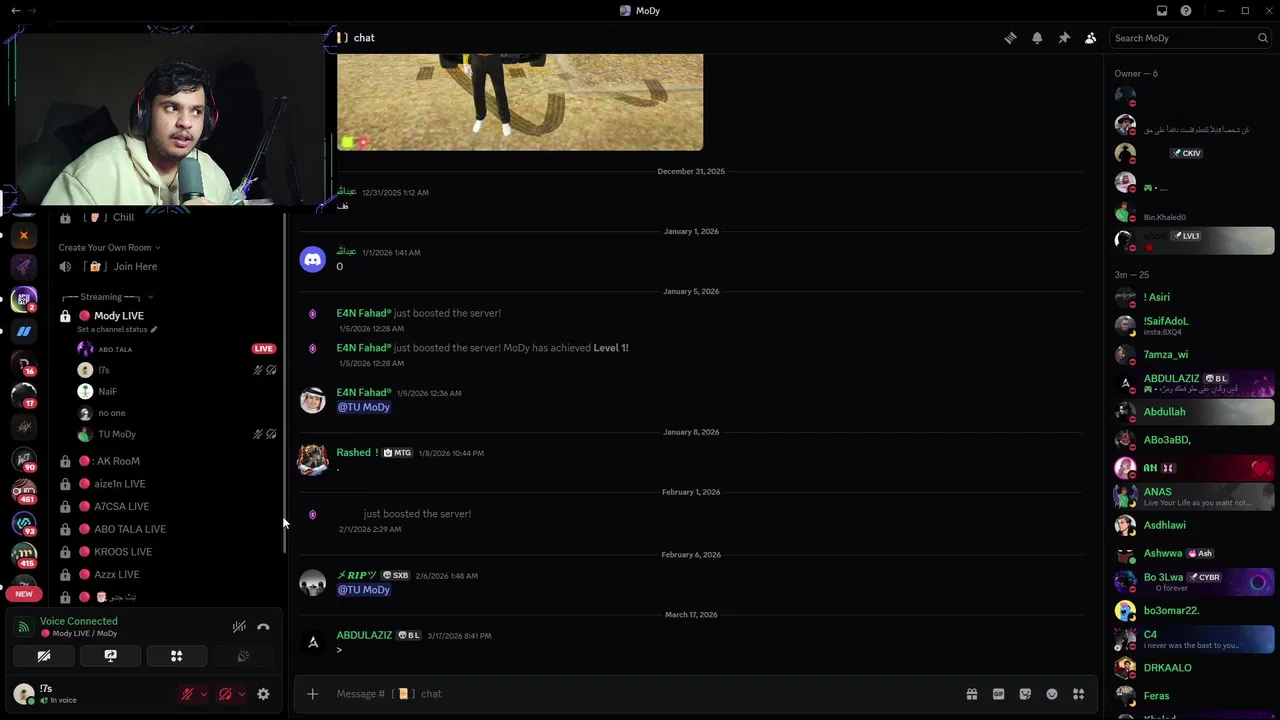1280x720 pixels.
Task: Open server icon with badge 2
Action: coord(24,299)
